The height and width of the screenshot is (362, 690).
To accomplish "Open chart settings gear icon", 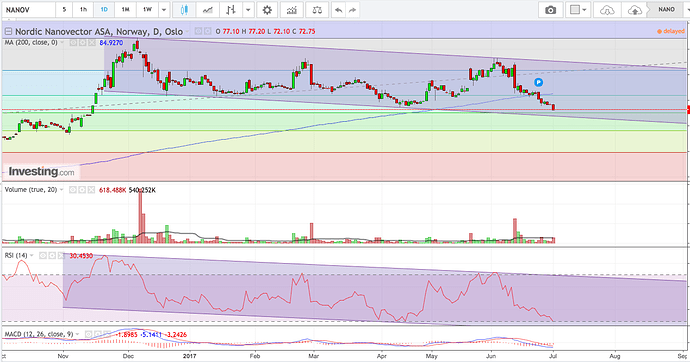I will pyautogui.click(x=267, y=10).
